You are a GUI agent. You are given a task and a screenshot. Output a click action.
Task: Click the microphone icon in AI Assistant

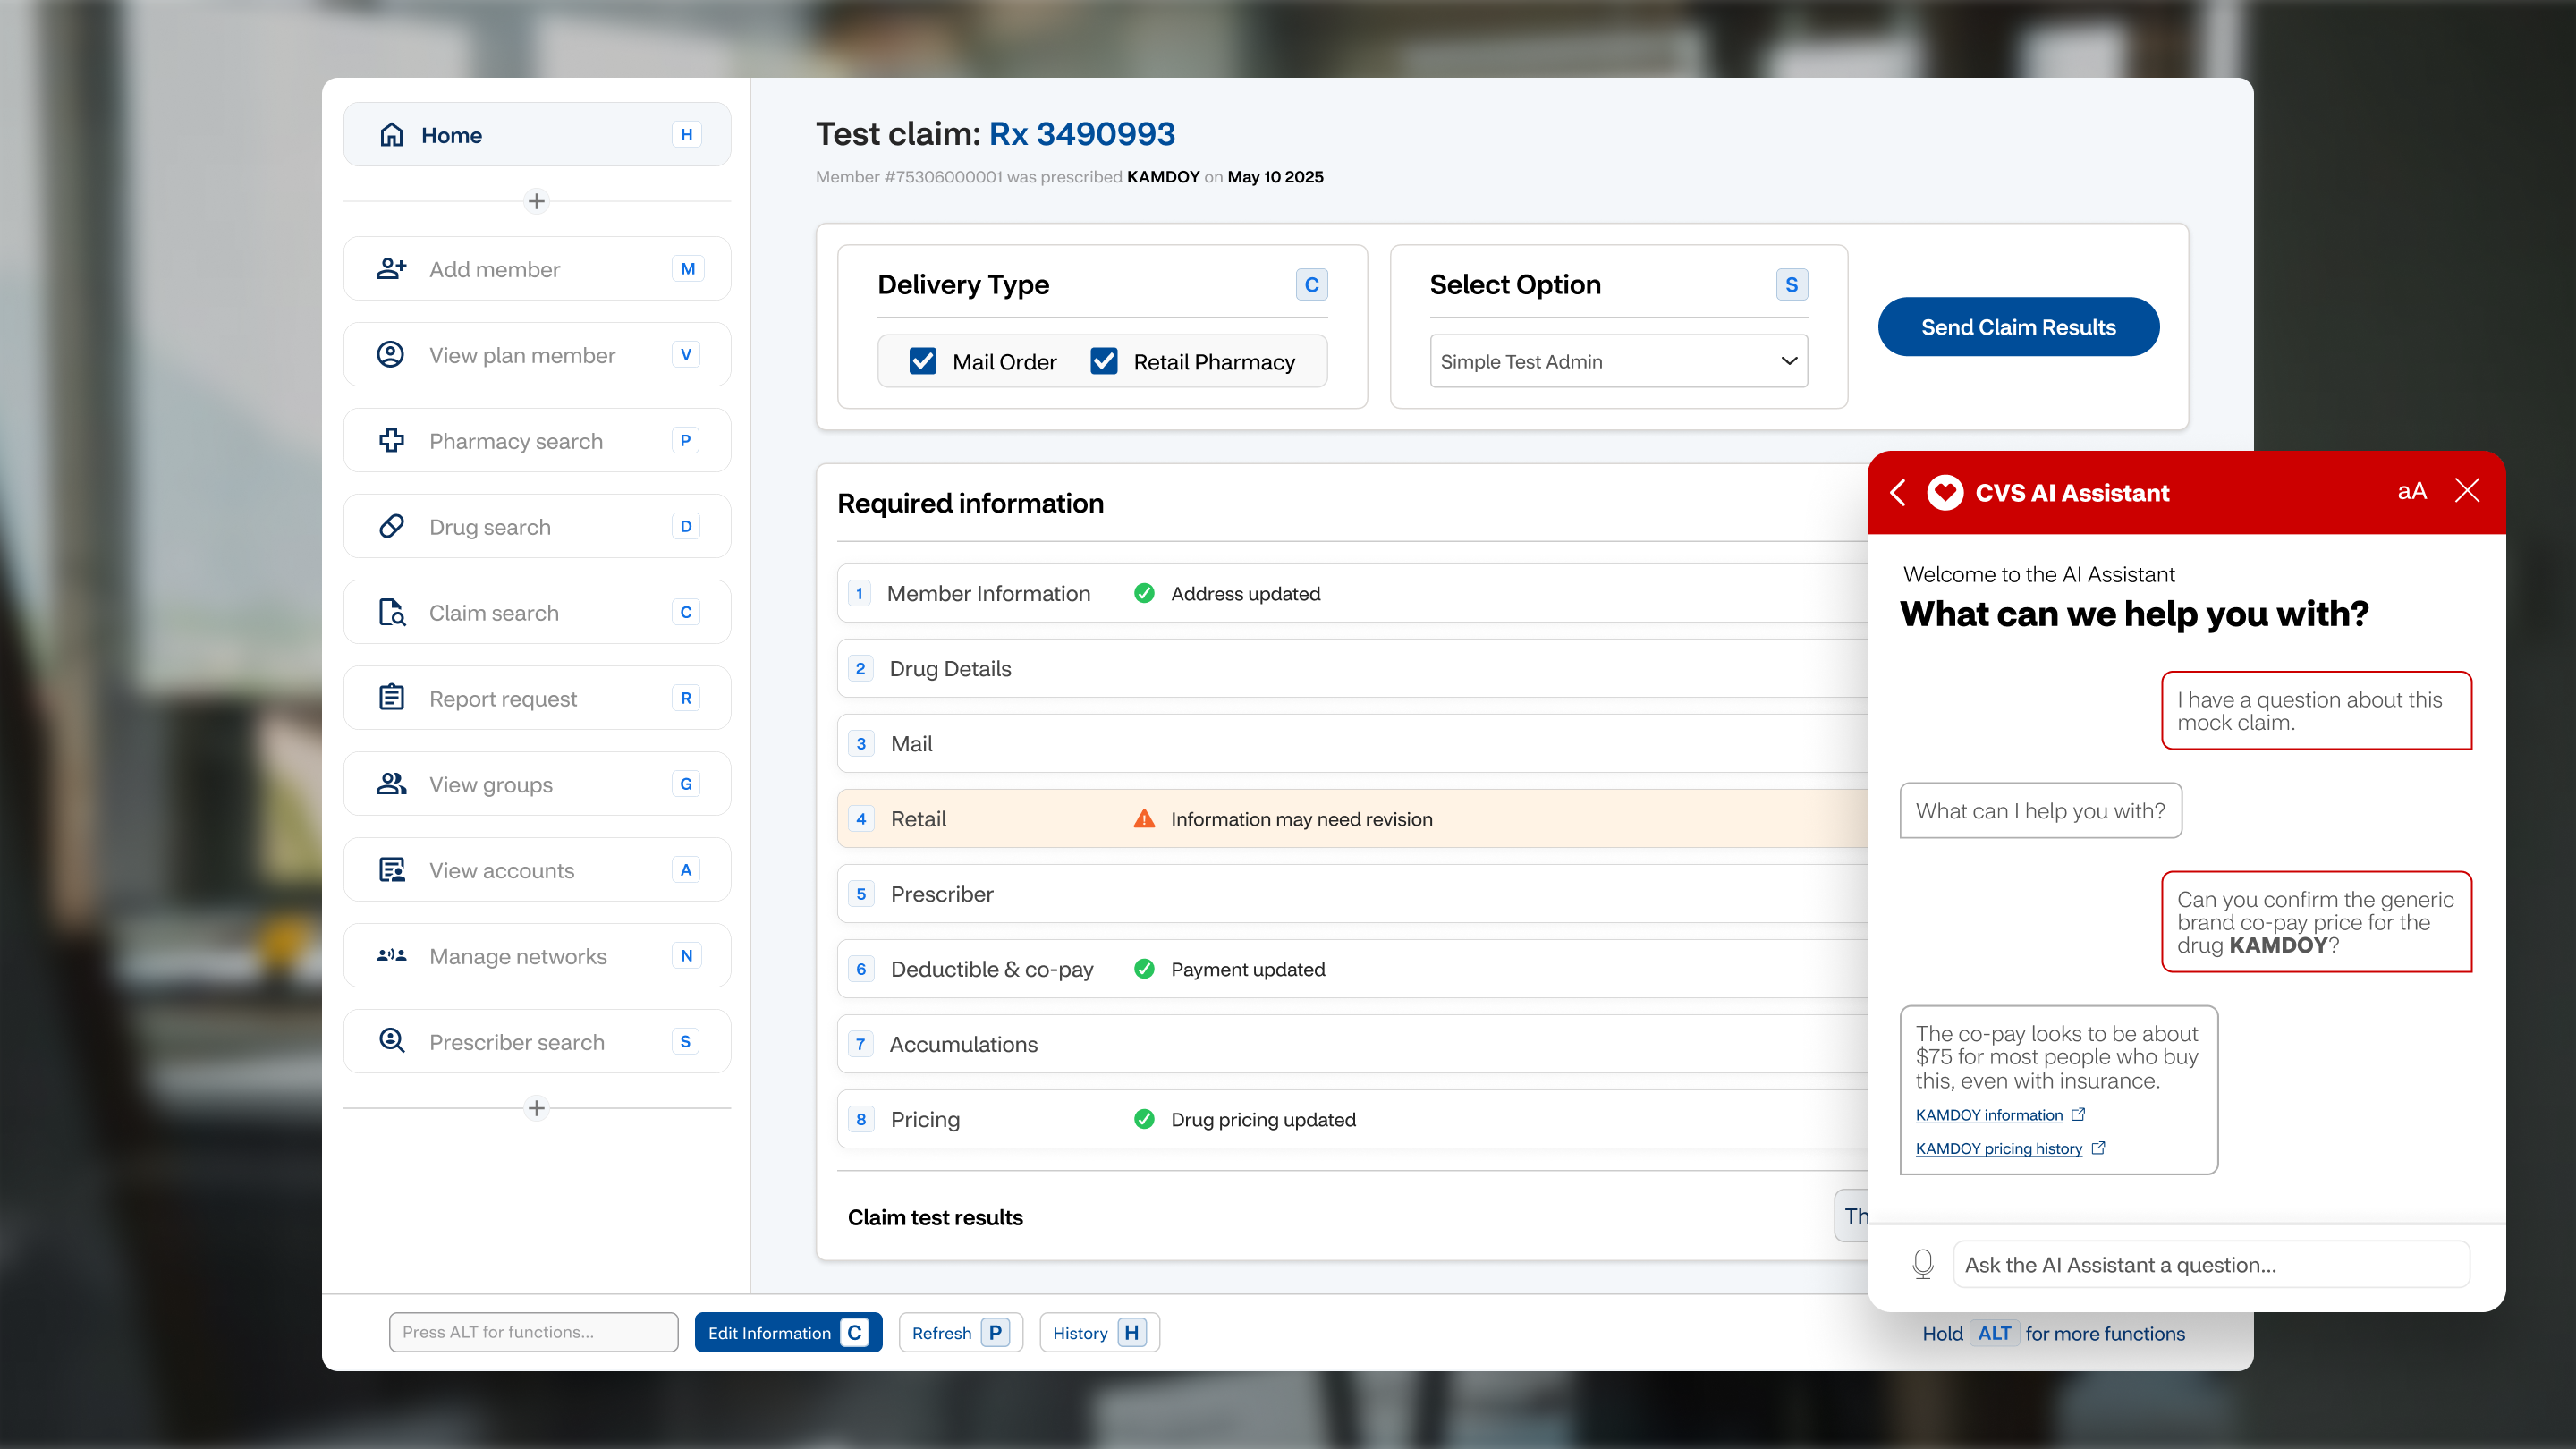(x=1922, y=1264)
